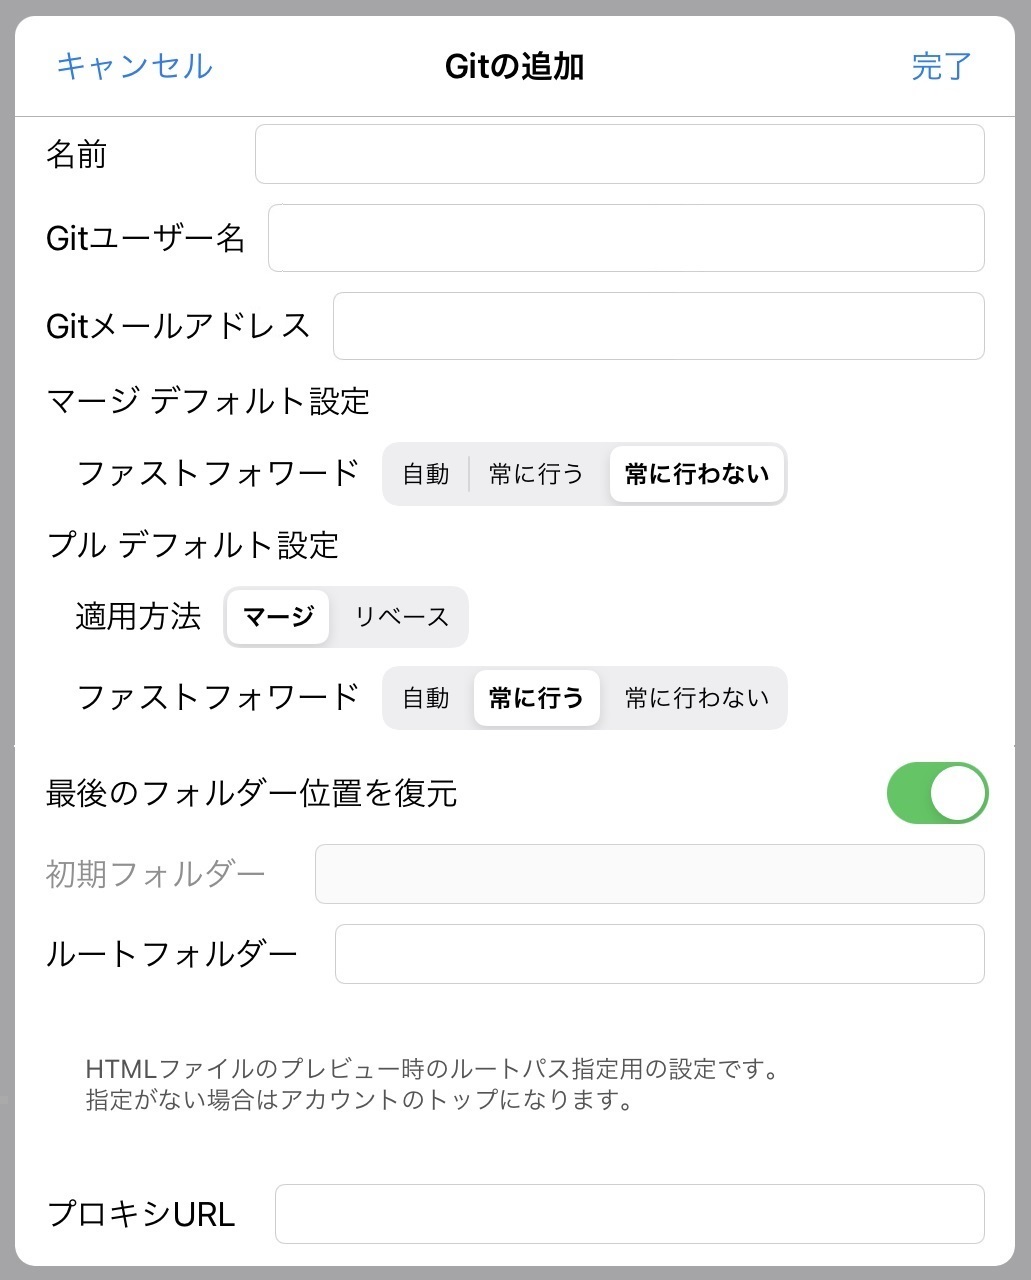The image size is (1031, 1280).
Task: Tap 完了 to finish adding Git account
Action: click(939, 66)
